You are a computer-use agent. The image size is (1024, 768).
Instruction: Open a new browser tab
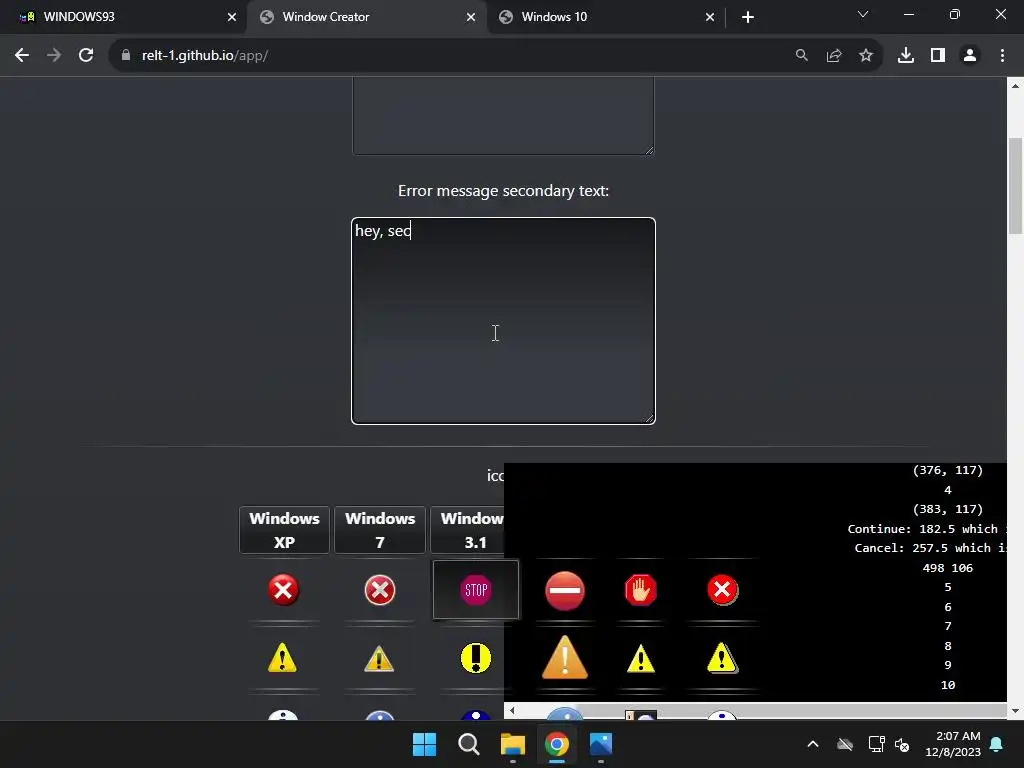click(748, 17)
